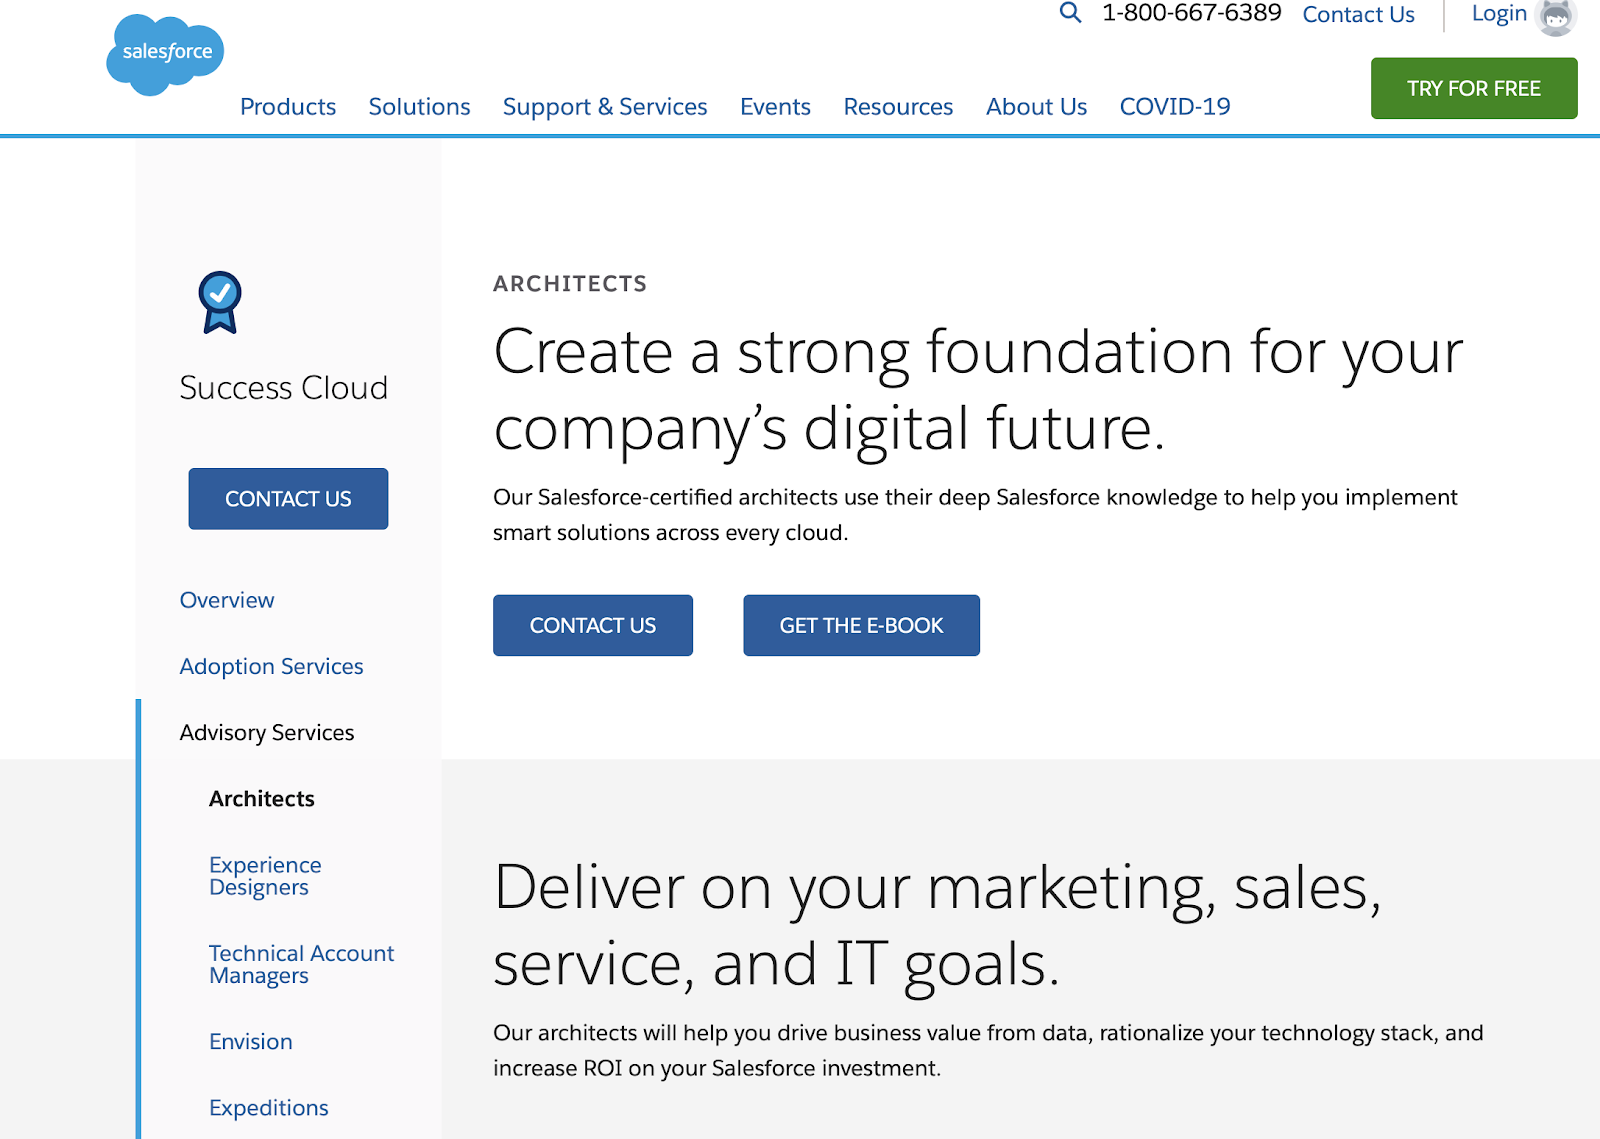Click the 'Deliver on your marketing' heading
The image size is (1600, 1139).
pos(937,926)
